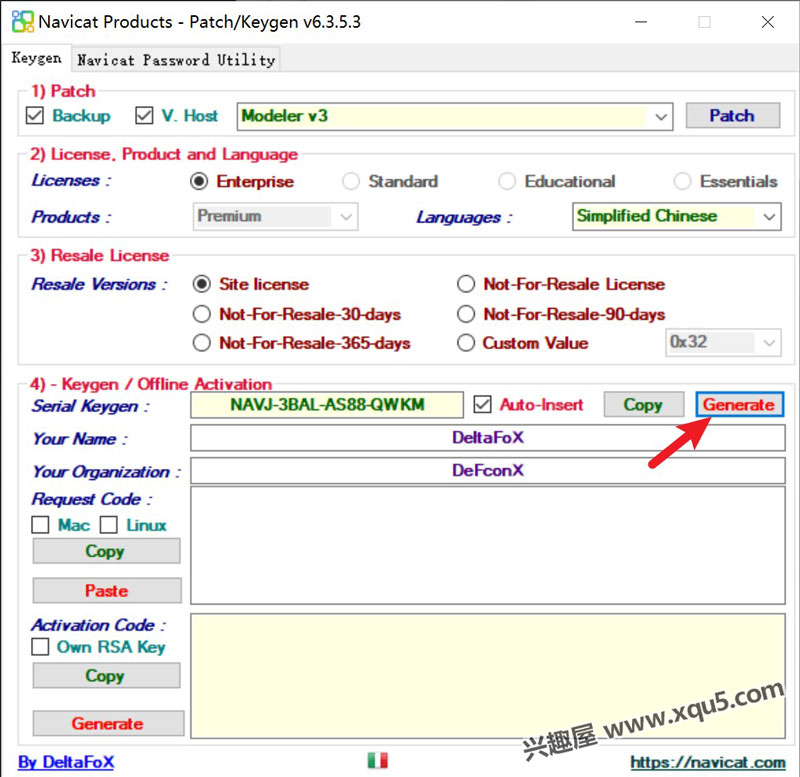Screen dimensions: 800x777
Task: Enable the Own RSA Key checkbox
Action: (40, 646)
